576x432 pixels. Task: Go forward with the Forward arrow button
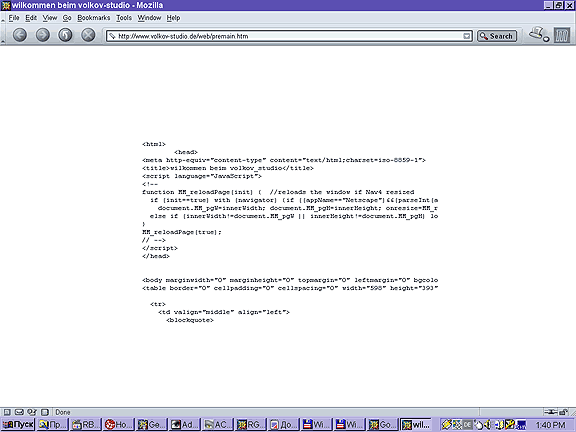tap(43, 35)
